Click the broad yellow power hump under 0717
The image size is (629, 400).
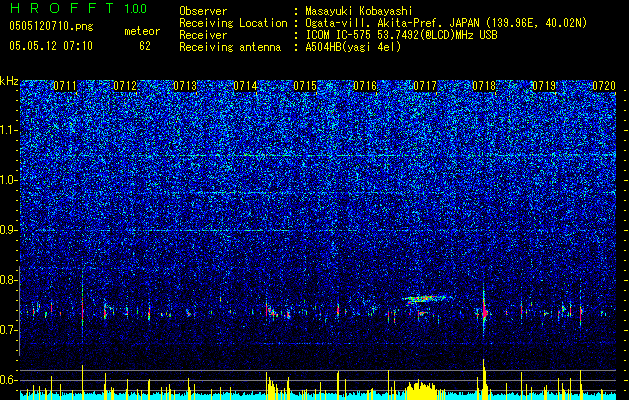pos(421,390)
